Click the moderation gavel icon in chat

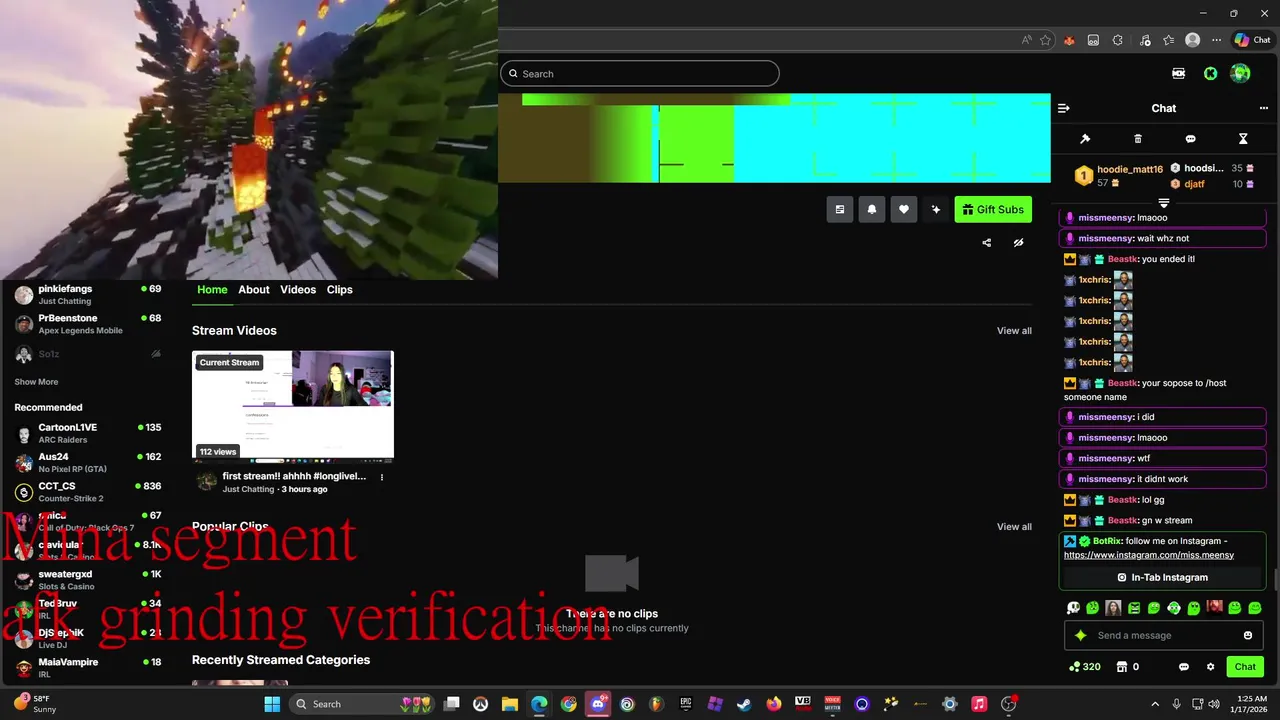tap(1085, 139)
